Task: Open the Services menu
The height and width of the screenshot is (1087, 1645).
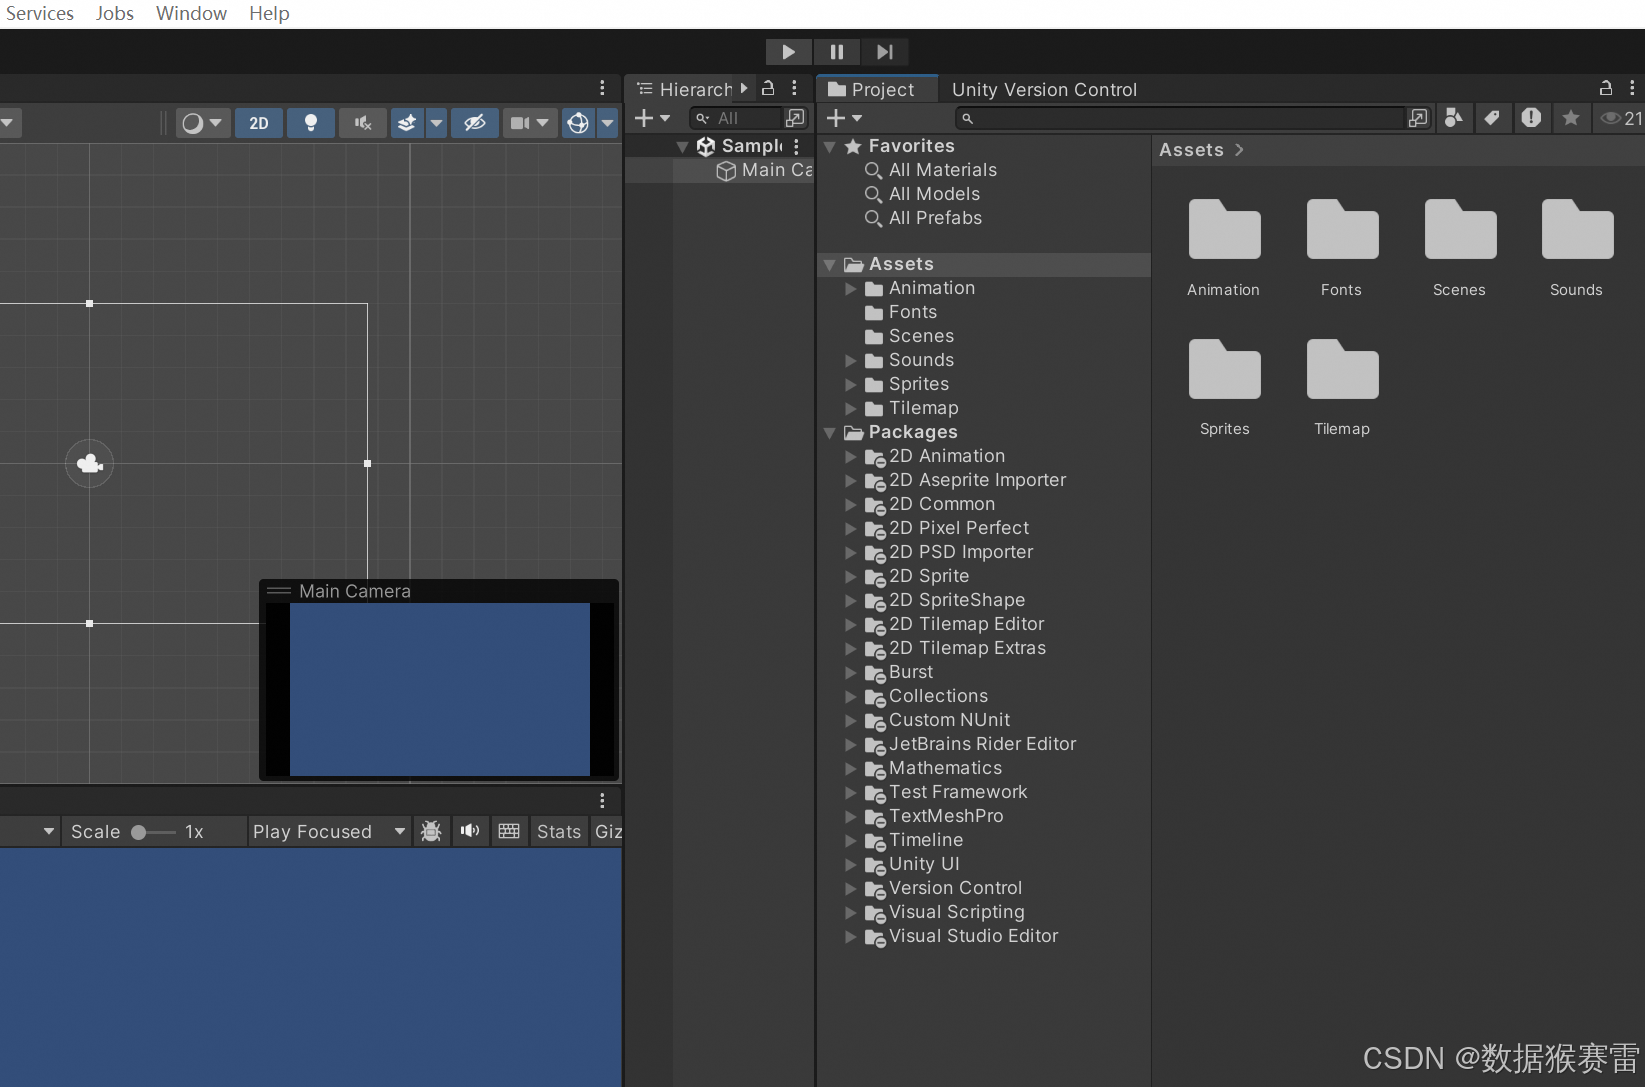Action: [x=40, y=13]
